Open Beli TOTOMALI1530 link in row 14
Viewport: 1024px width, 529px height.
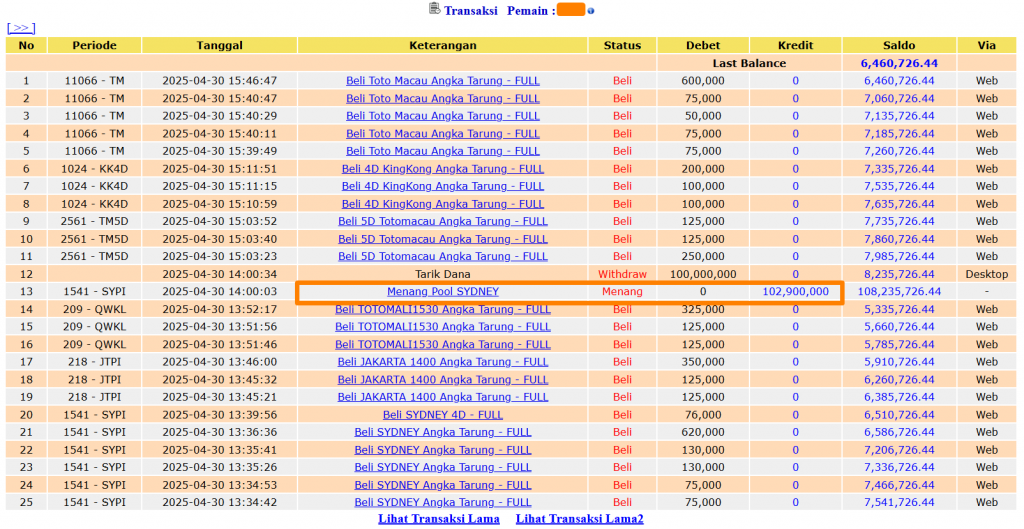coord(443,309)
